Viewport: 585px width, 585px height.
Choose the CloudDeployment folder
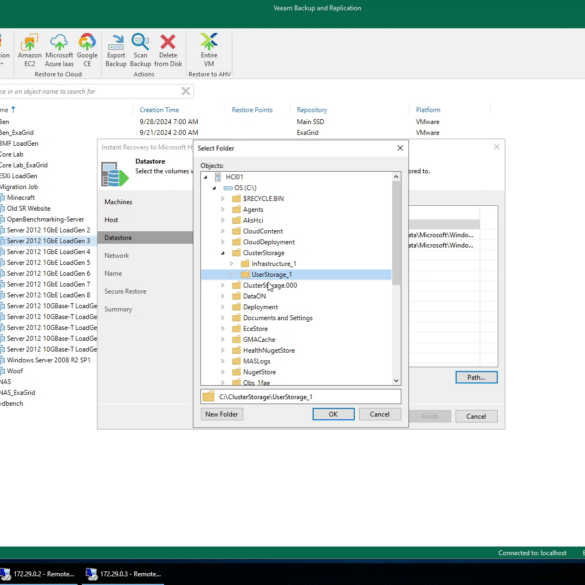coord(269,242)
